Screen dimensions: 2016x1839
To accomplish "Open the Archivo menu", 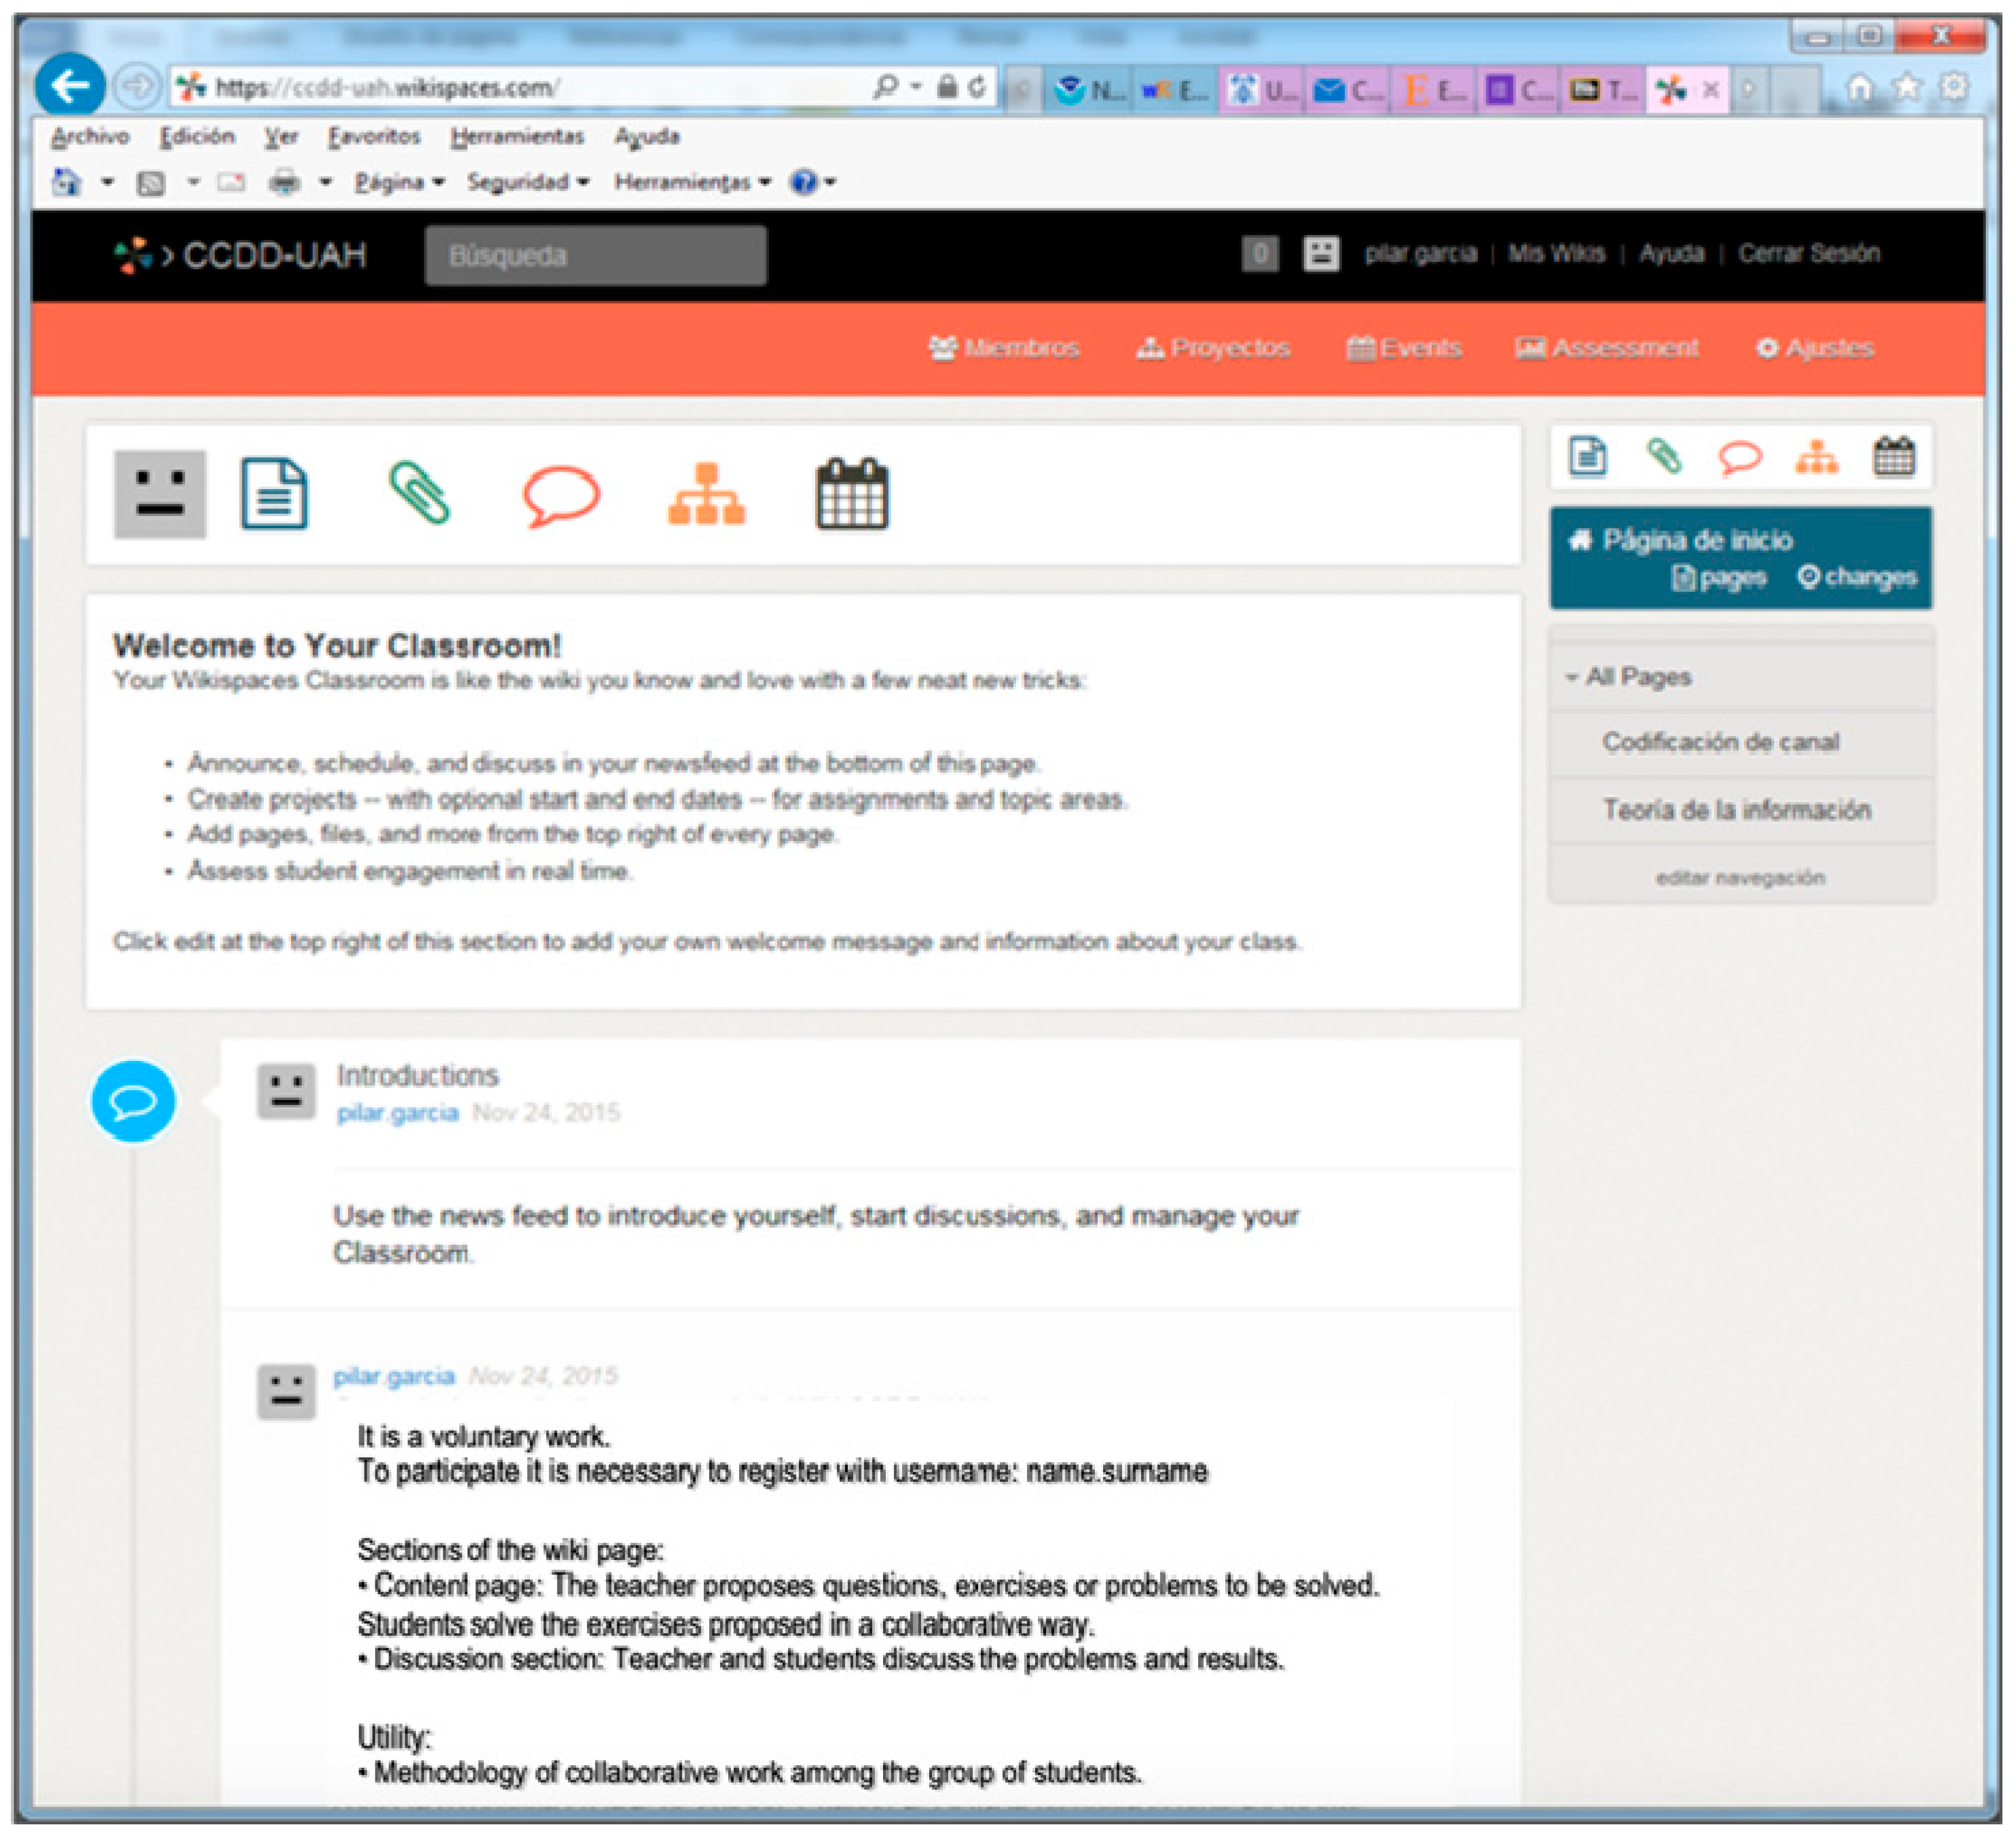I will [90, 136].
